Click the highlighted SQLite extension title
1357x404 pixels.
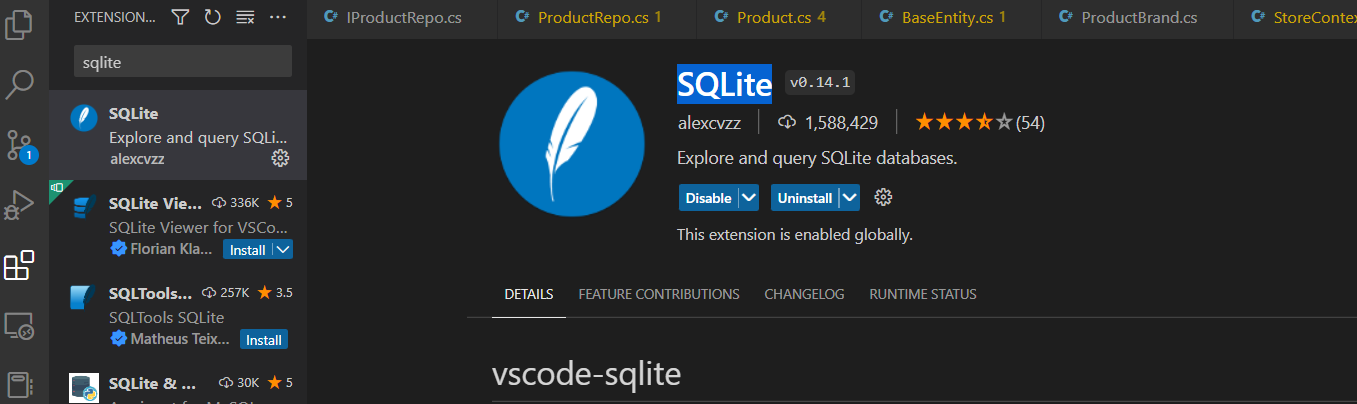(724, 83)
